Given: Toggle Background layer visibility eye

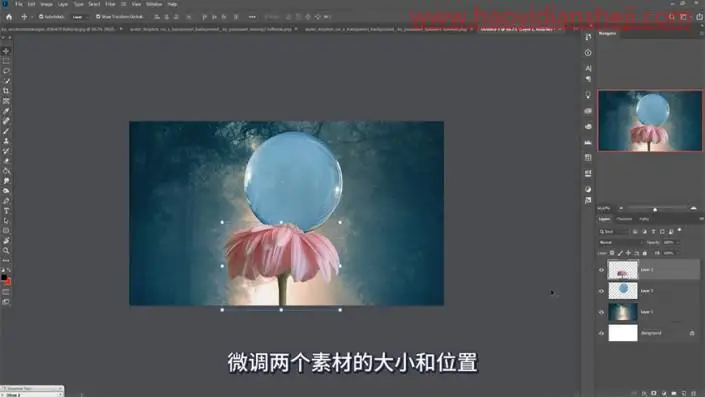Looking at the screenshot, I should pos(601,333).
